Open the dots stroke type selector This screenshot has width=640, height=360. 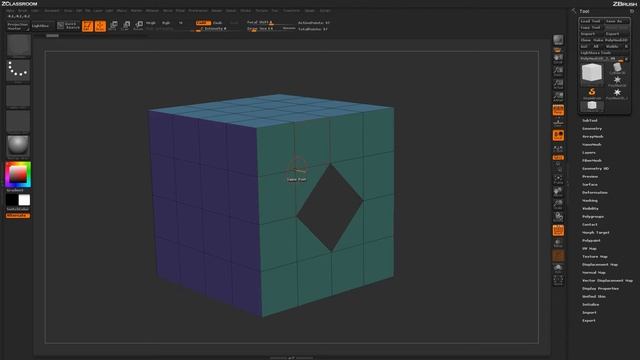pos(18,71)
